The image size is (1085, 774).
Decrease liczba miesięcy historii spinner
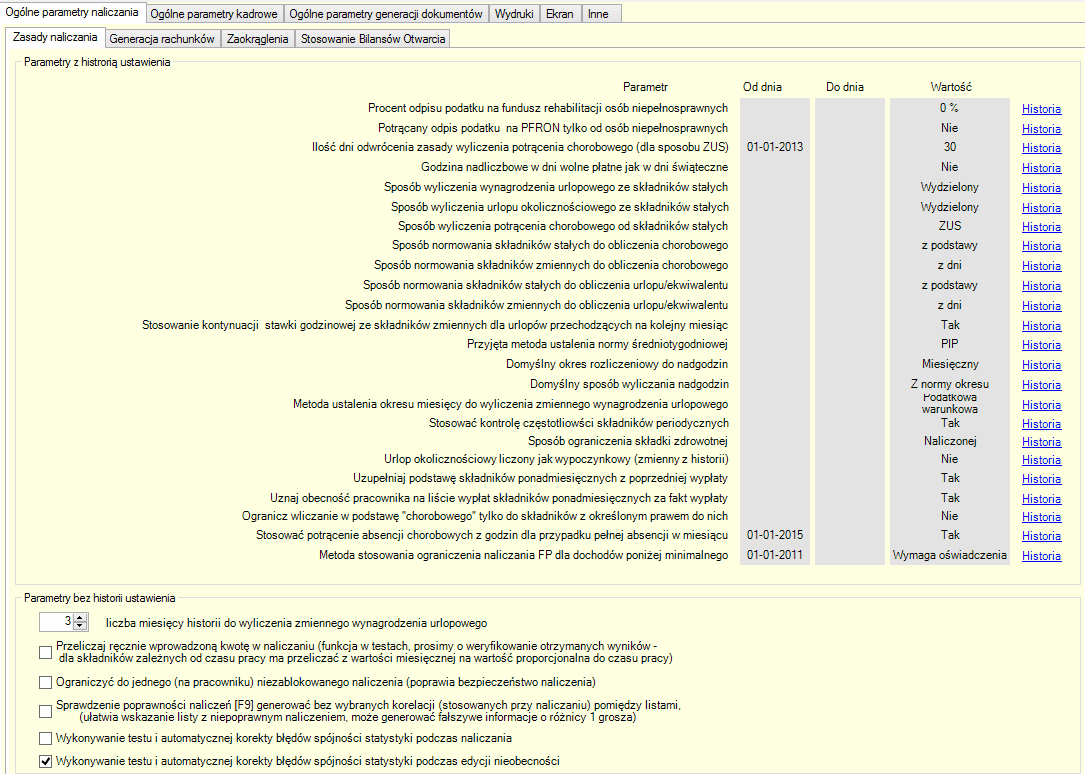[x=80, y=626]
